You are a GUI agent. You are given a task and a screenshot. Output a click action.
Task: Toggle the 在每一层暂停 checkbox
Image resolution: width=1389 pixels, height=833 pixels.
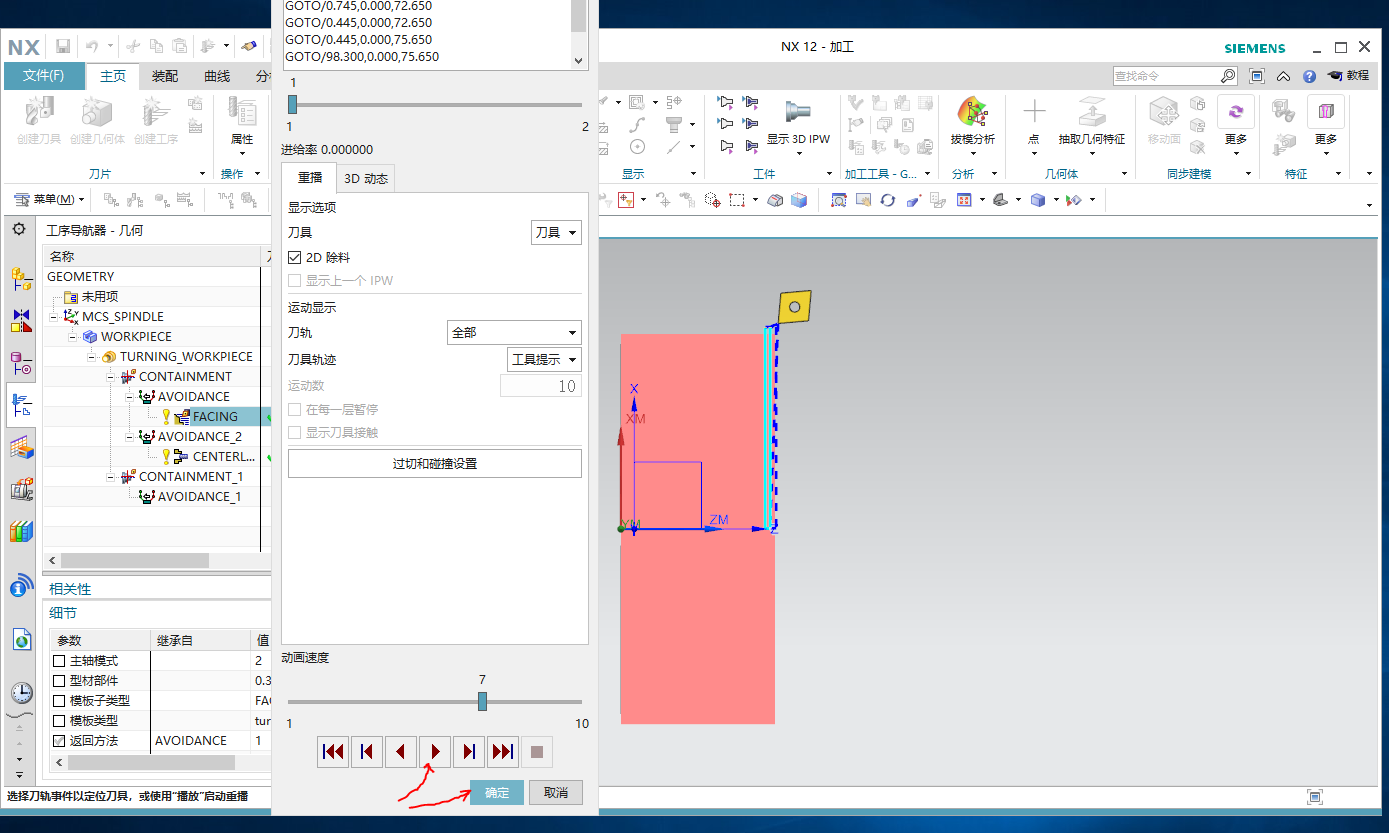point(295,409)
